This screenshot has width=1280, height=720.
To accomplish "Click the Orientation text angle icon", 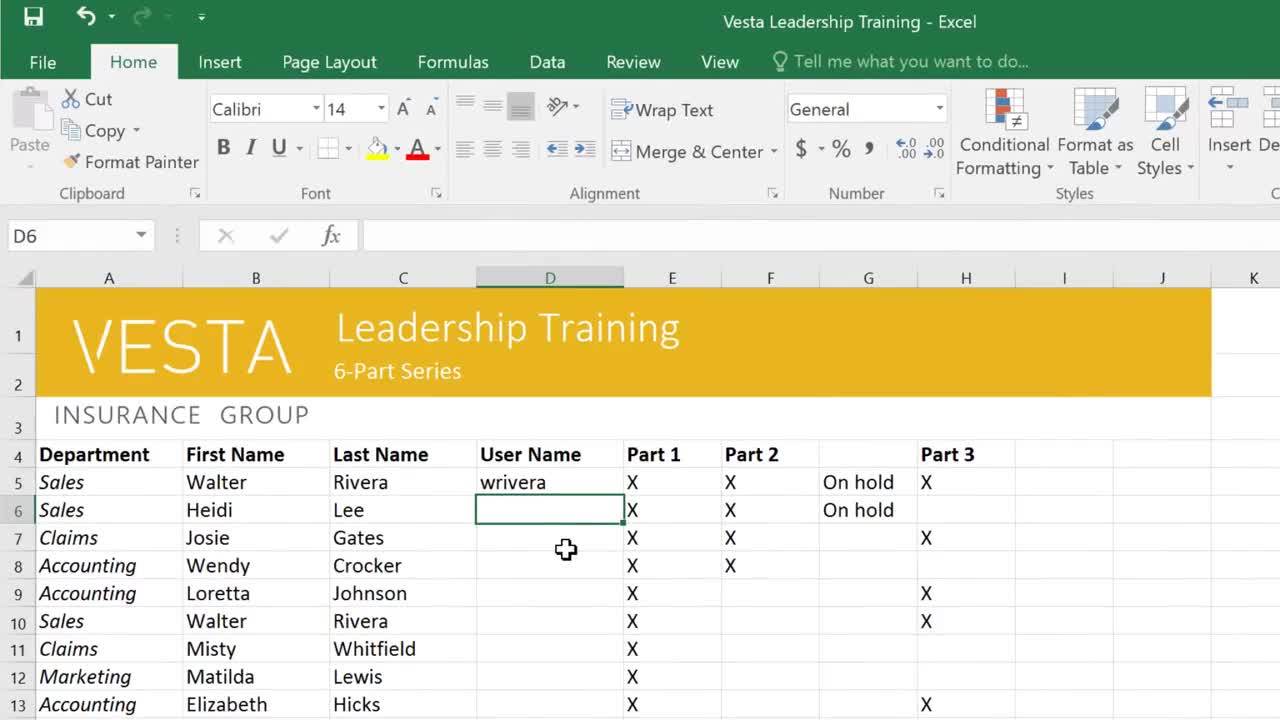I will (x=558, y=105).
